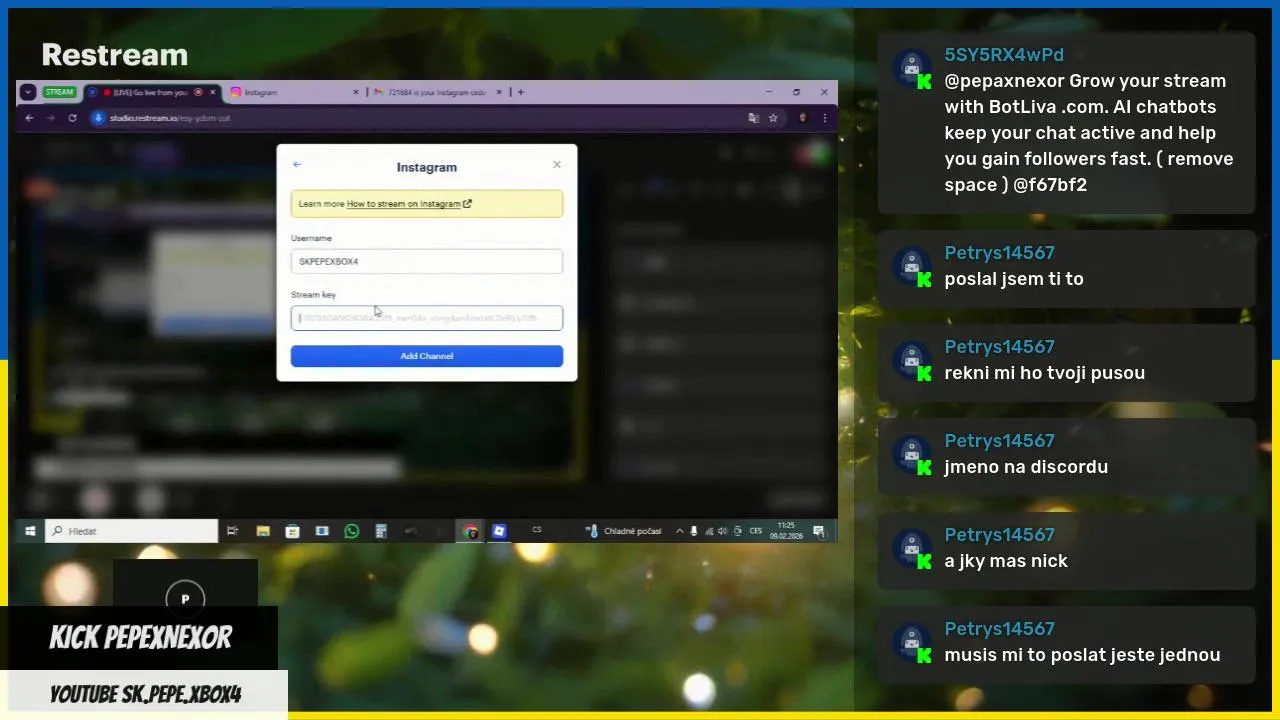1280x720 pixels.
Task: Open WhatsApp from the taskbar
Action: [x=352, y=531]
